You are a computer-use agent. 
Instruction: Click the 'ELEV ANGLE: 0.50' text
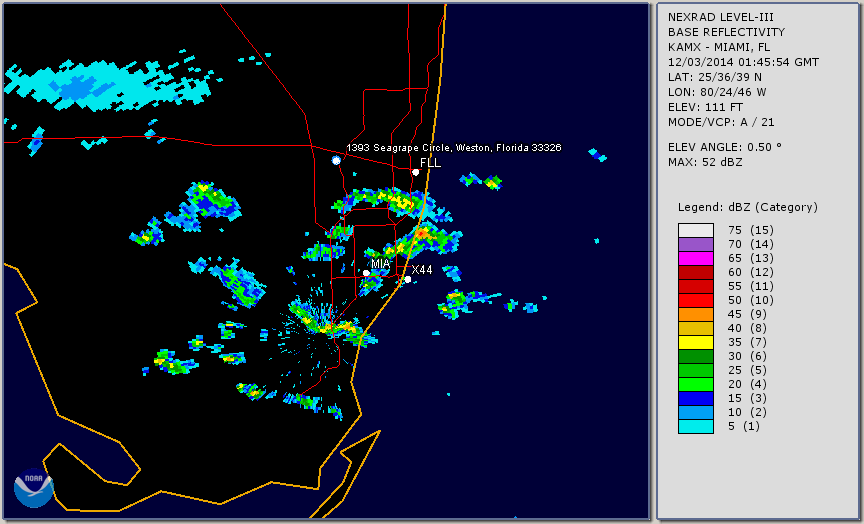point(725,147)
